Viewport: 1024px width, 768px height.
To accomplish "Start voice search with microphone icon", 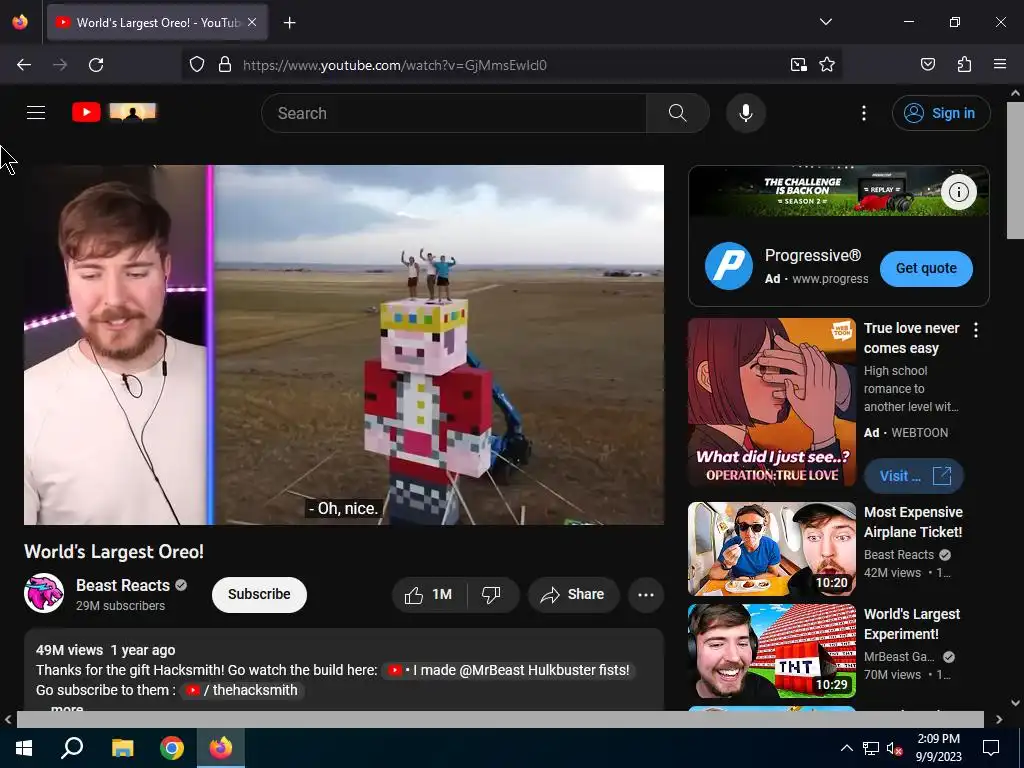I will coord(746,113).
